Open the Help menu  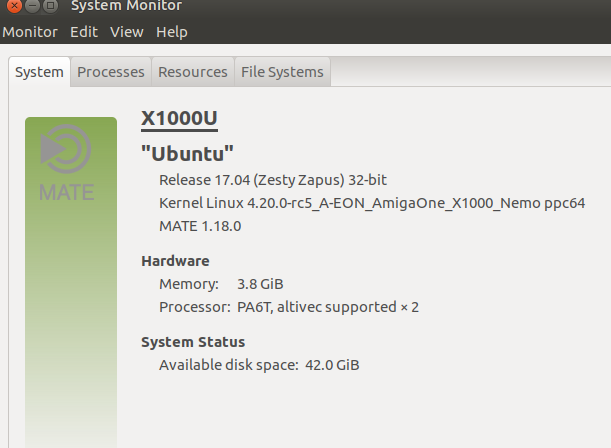click(x=171, y=32)
